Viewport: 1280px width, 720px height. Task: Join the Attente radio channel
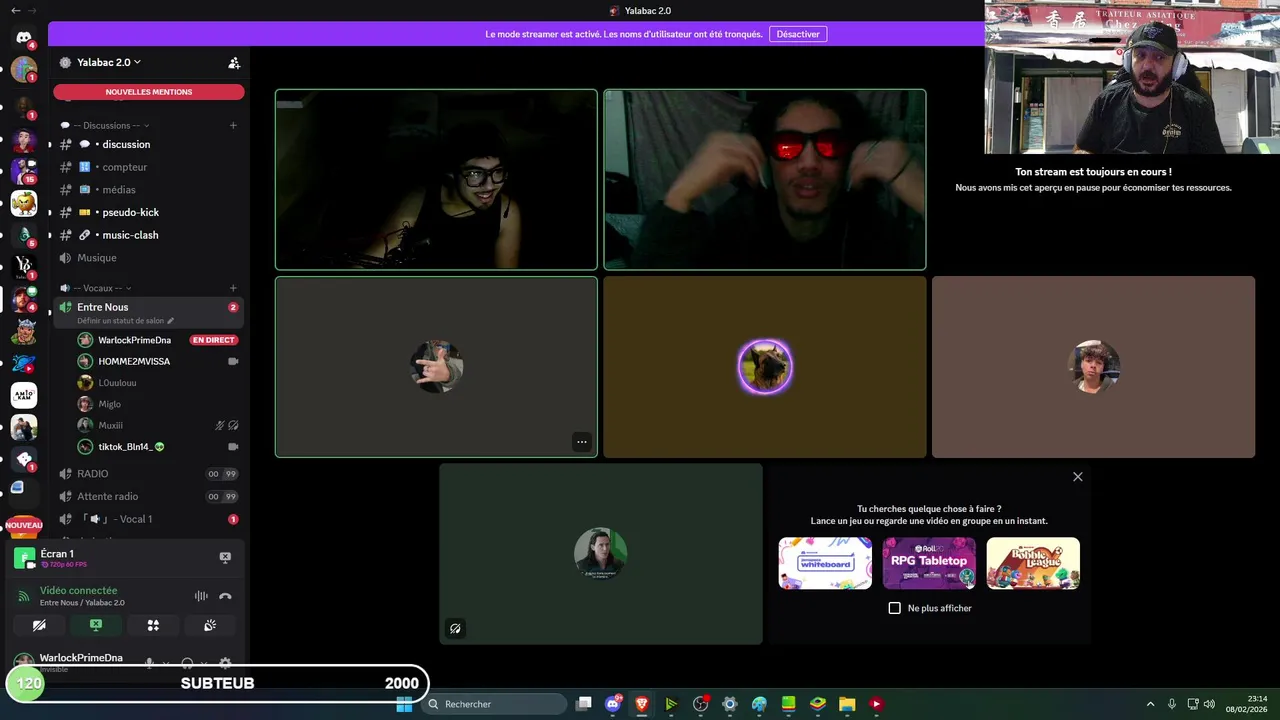pos(149,496)
